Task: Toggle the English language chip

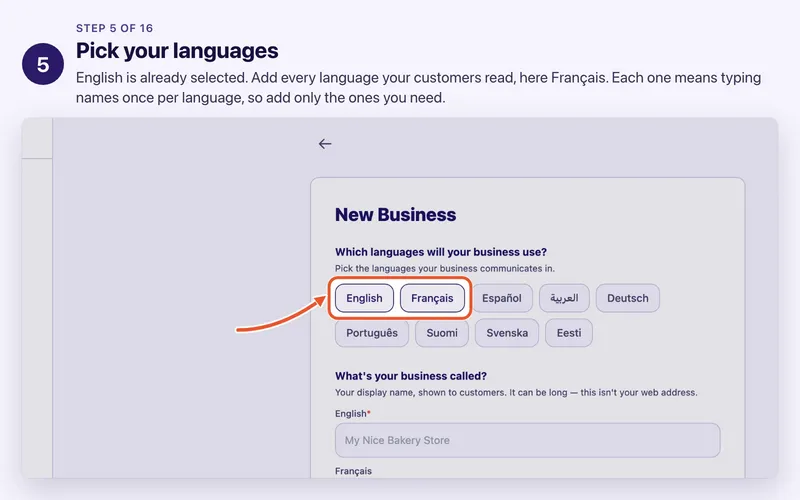Action: tap(364, 298)
